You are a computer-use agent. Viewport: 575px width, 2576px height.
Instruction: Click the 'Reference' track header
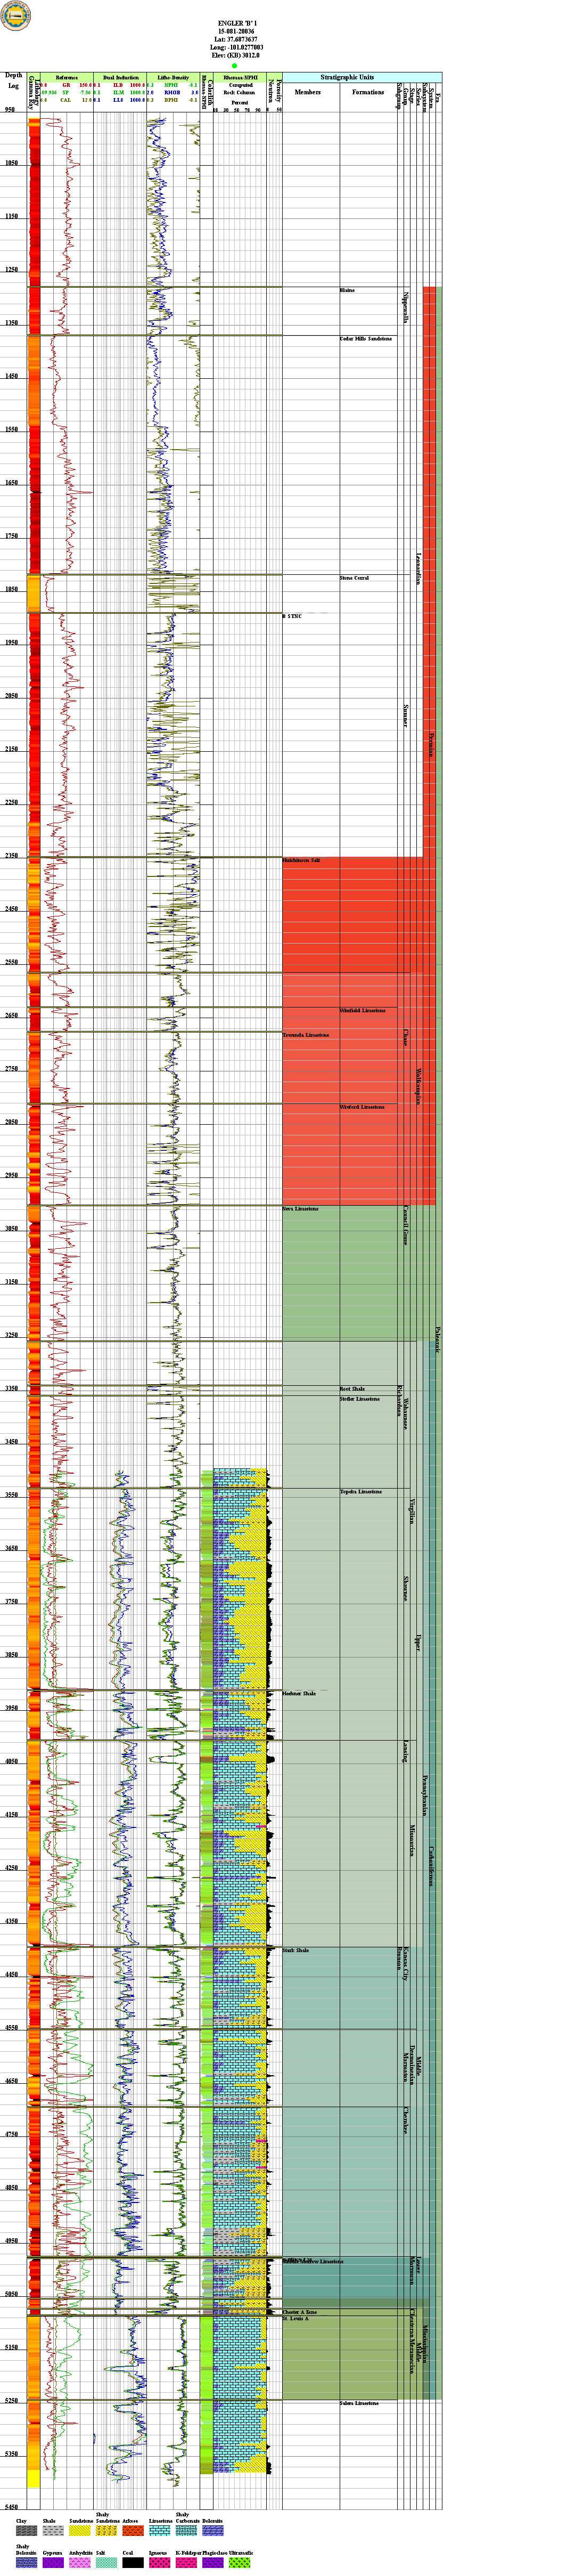pos(66,77)
